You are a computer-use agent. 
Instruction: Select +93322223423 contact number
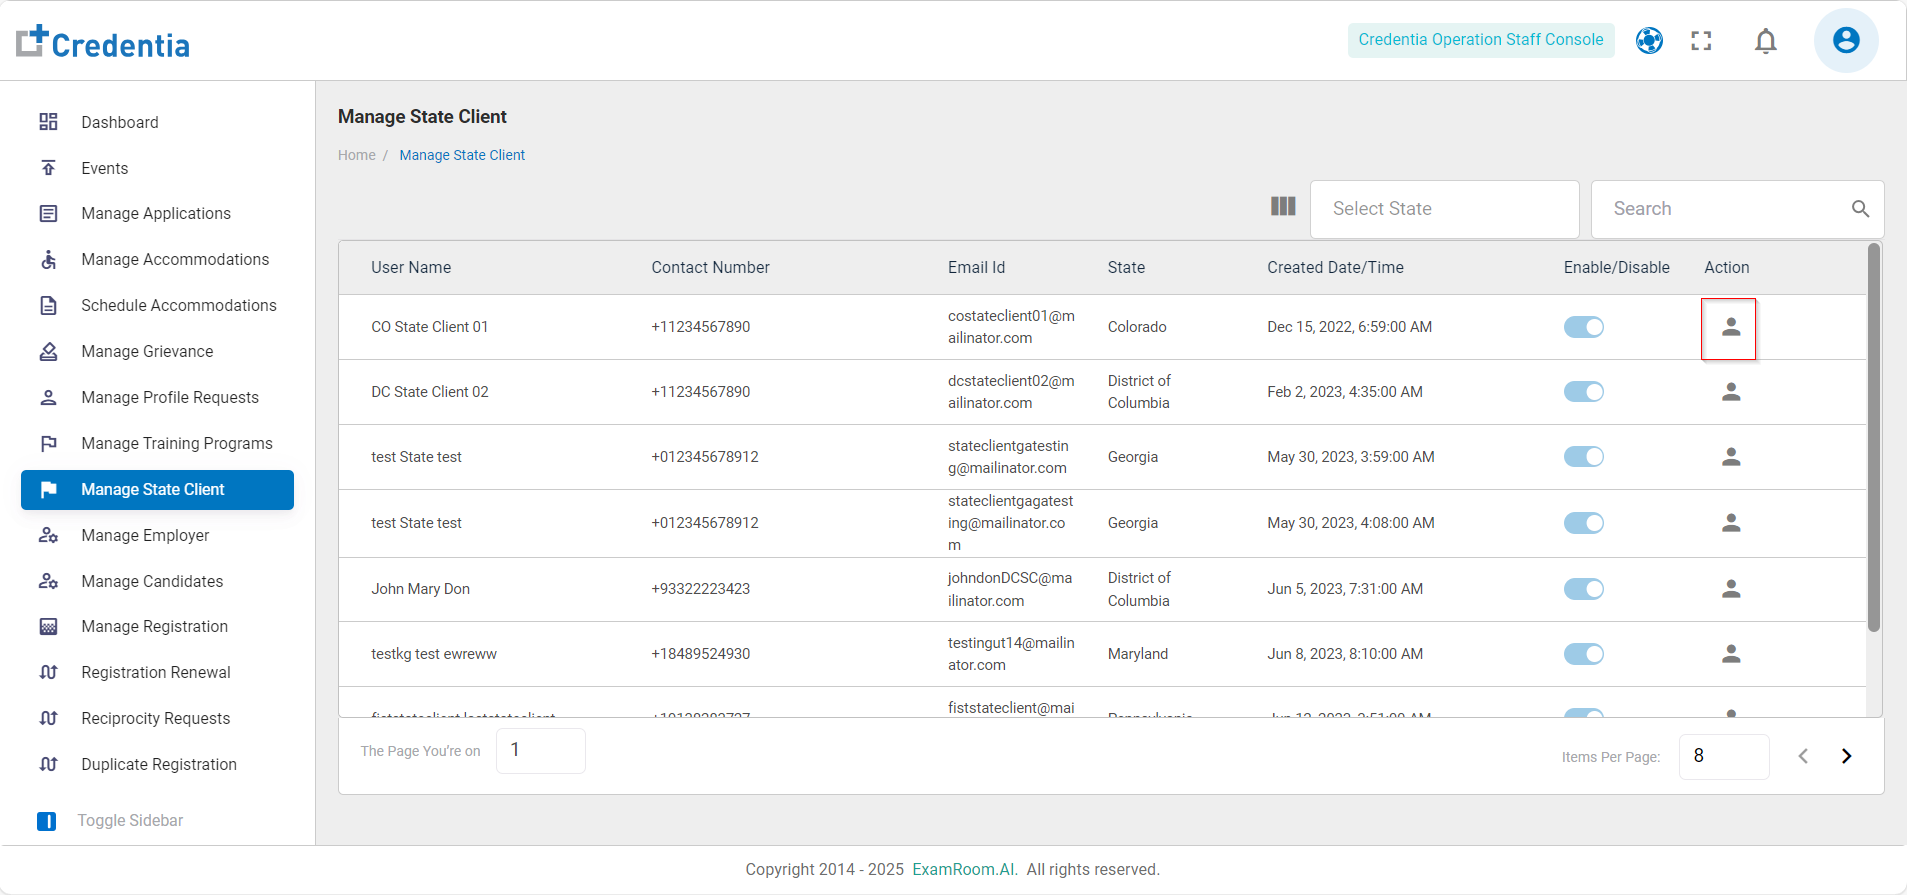click(700, 589)
